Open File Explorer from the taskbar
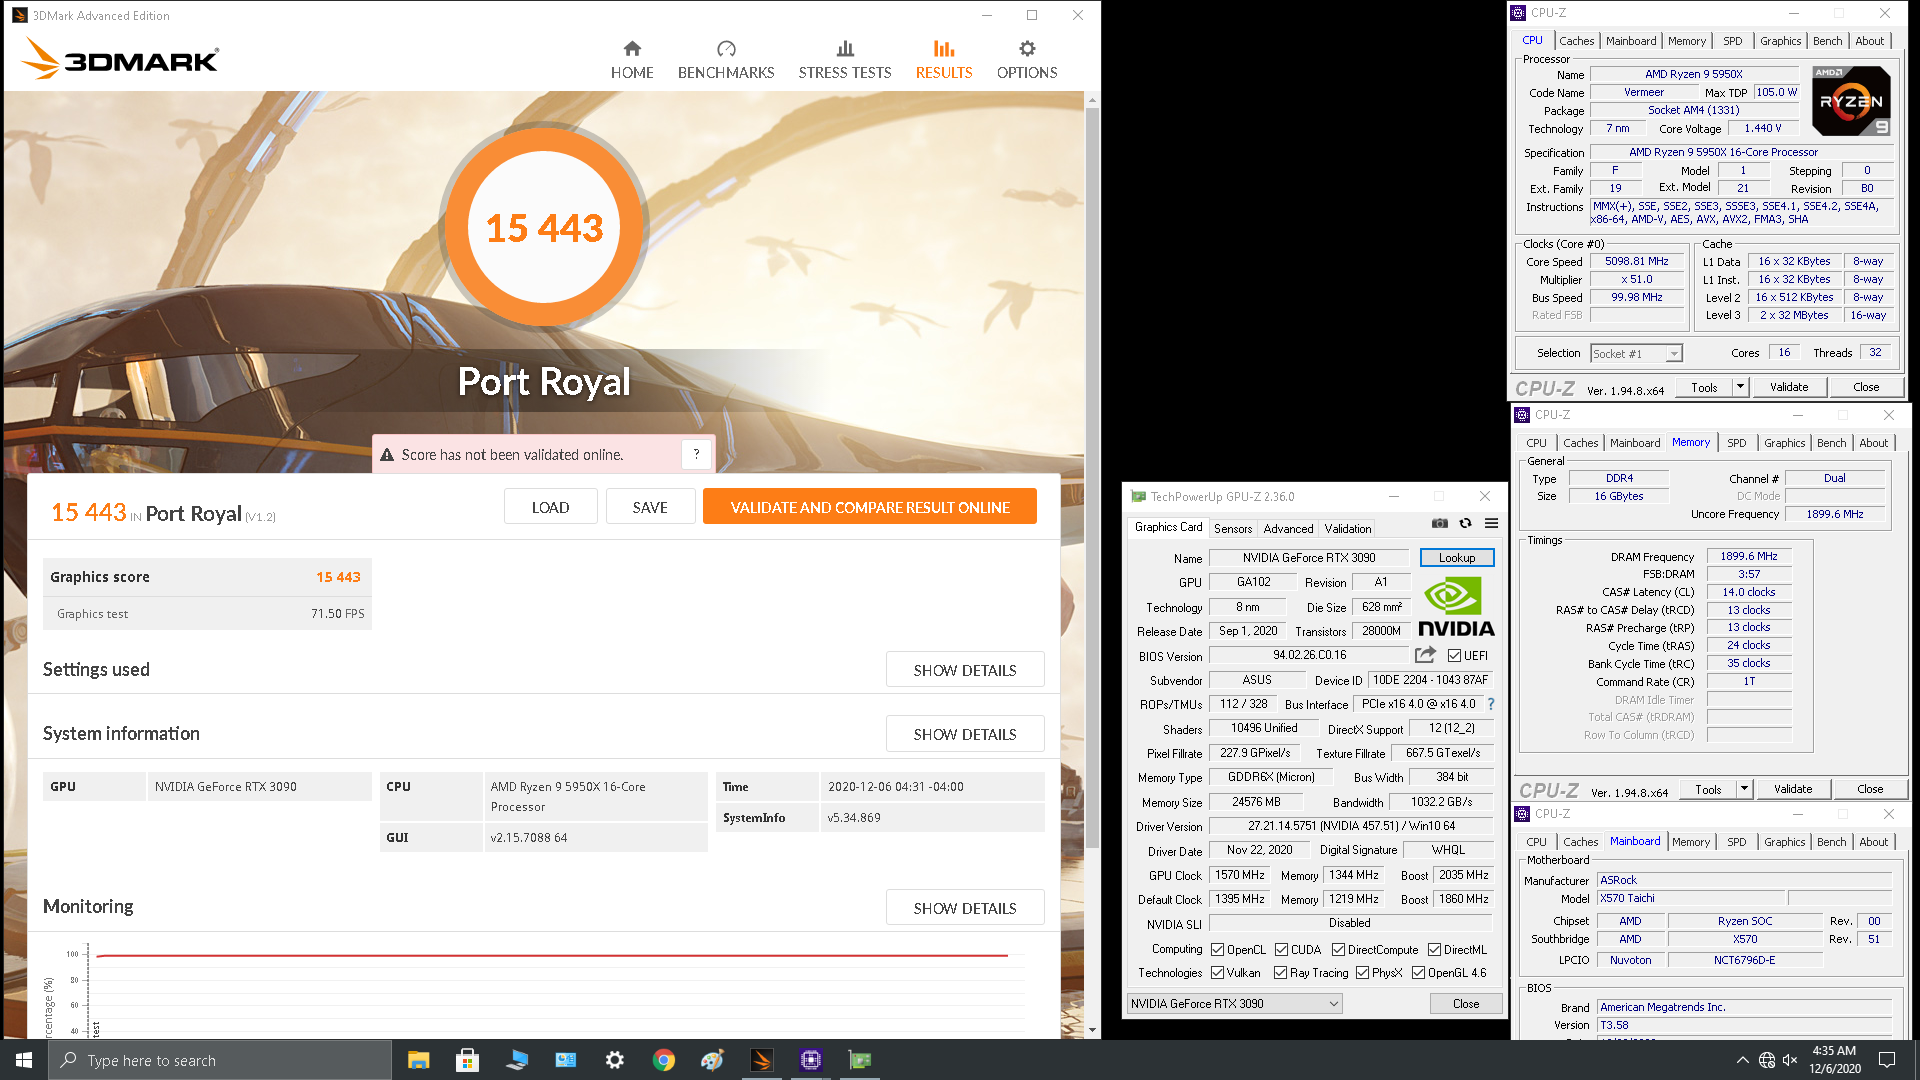The height and width of the screenshot is (1080, 1920). 418,1060
